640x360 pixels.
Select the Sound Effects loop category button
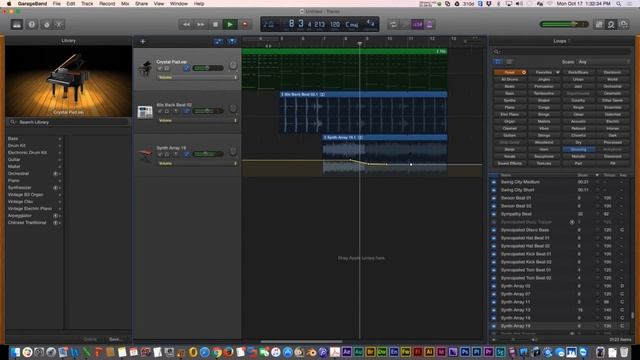(x=510, y=163)
